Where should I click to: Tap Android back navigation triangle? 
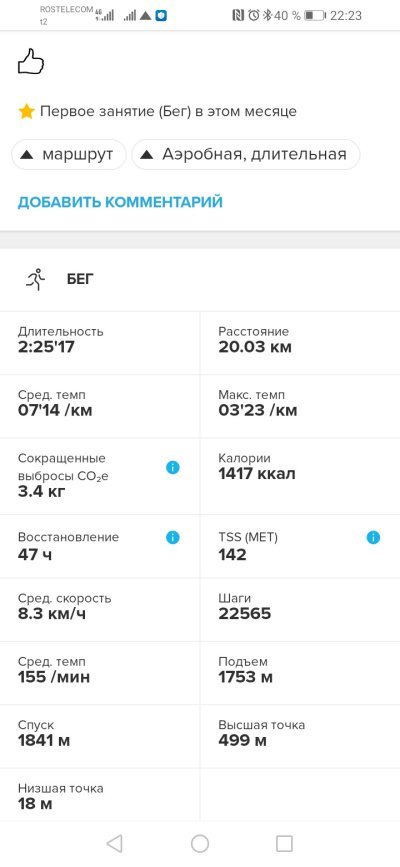(x=114, y=843)
